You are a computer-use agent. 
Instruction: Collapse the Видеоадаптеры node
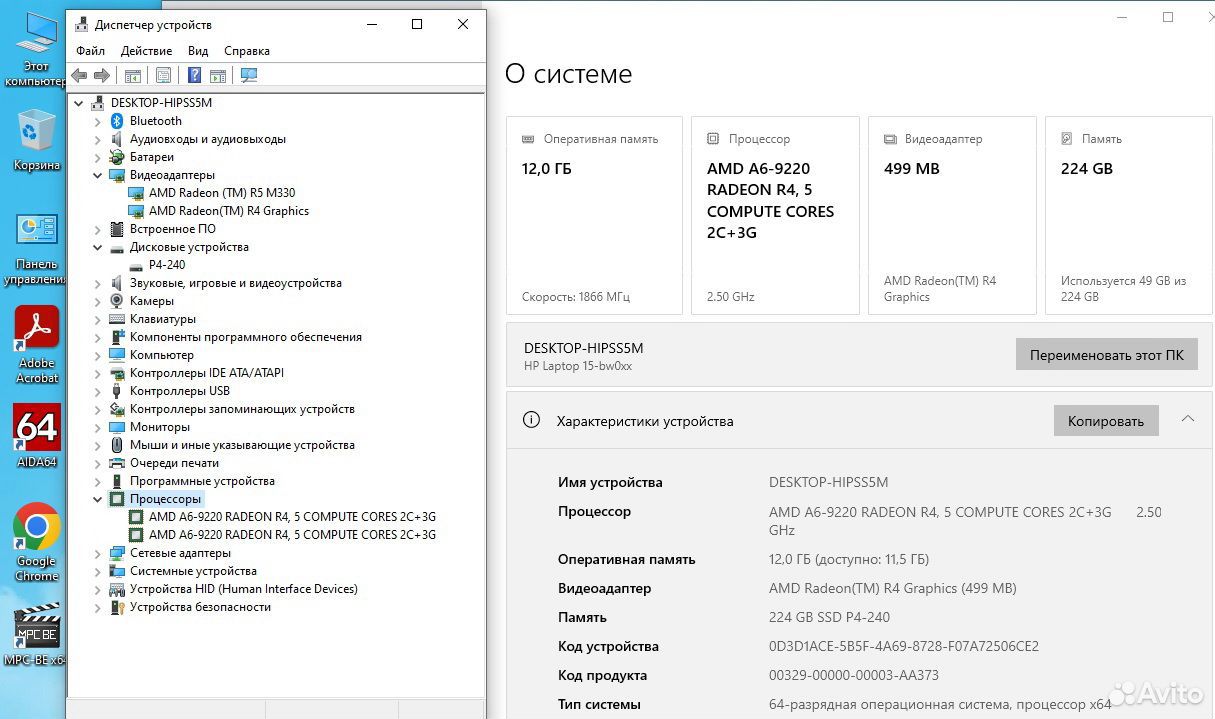click(x=97, y=175)
